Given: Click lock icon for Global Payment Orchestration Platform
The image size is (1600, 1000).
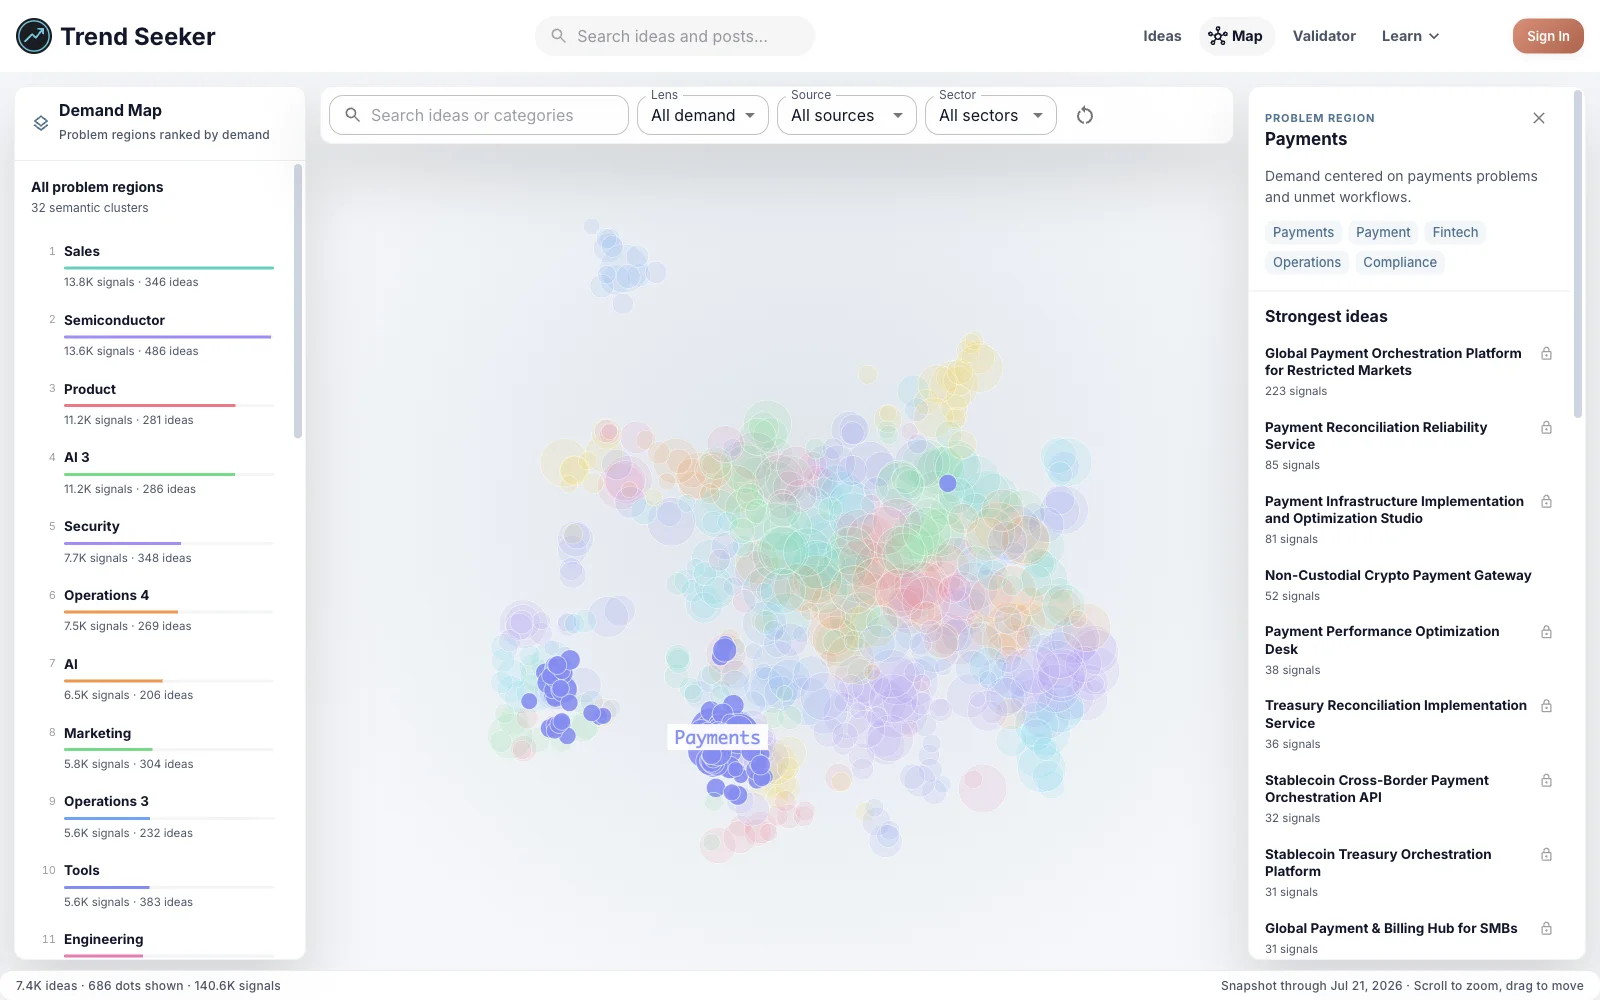Looking at the screenshot, I should tap(1546, 354).
